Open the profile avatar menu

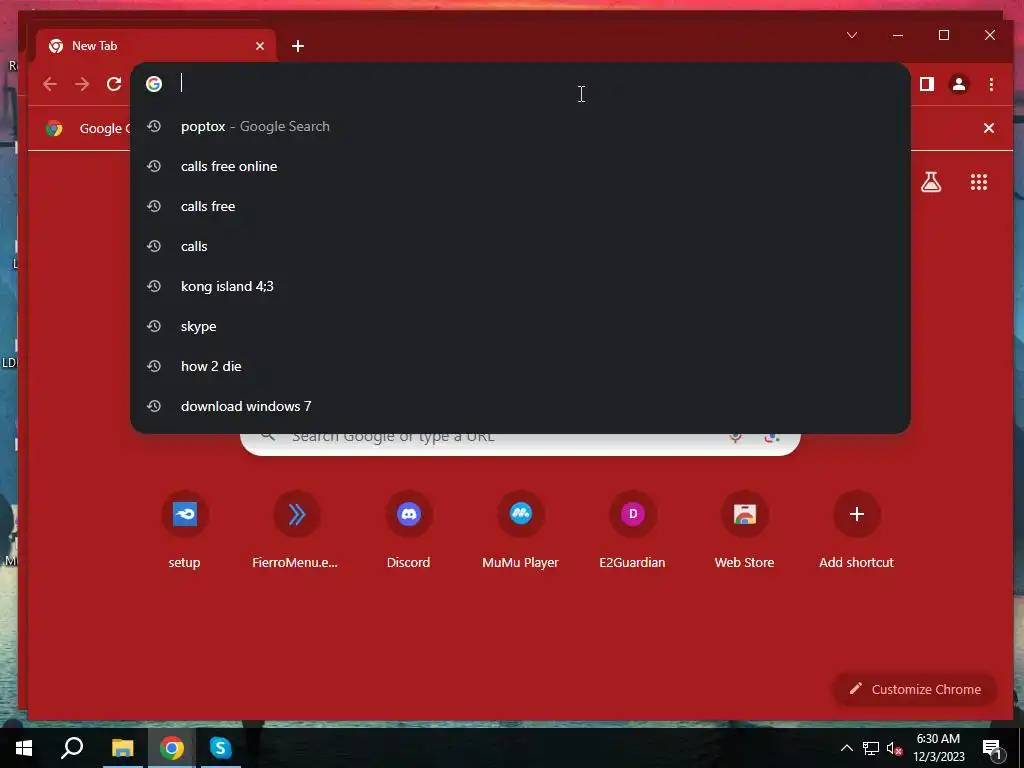pyautogui.click(x=959, y=84)
